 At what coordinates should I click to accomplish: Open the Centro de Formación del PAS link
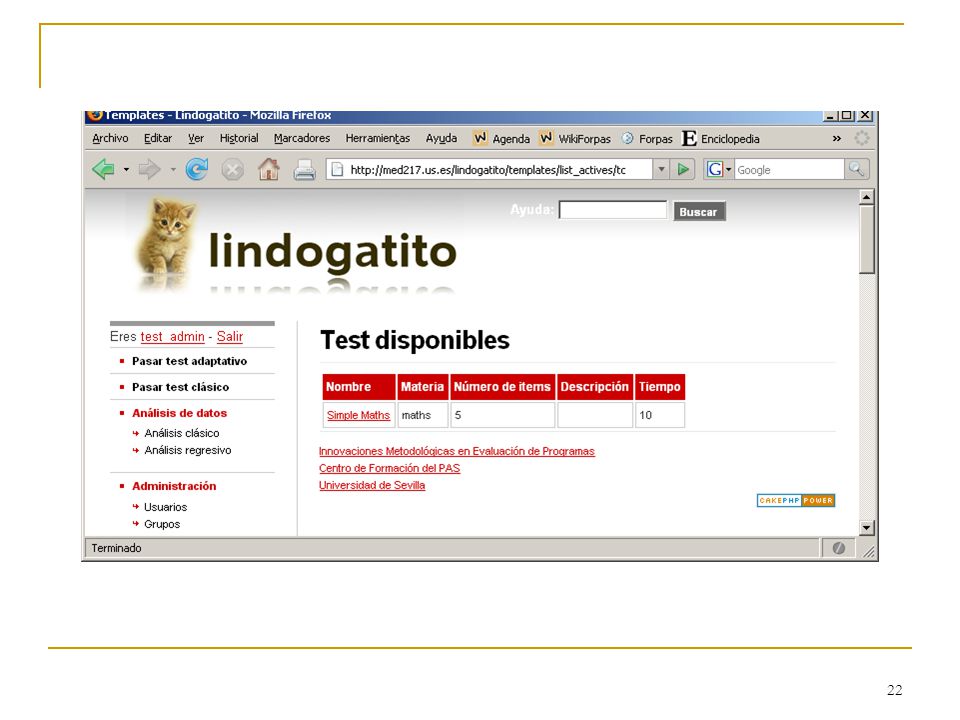click(389, 468)
